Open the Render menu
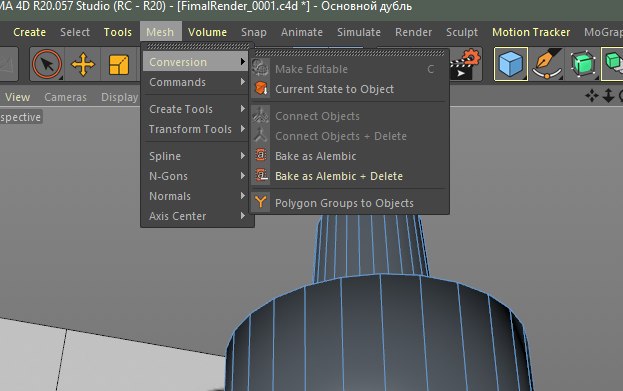623x391 pixels. pos(413,32)
